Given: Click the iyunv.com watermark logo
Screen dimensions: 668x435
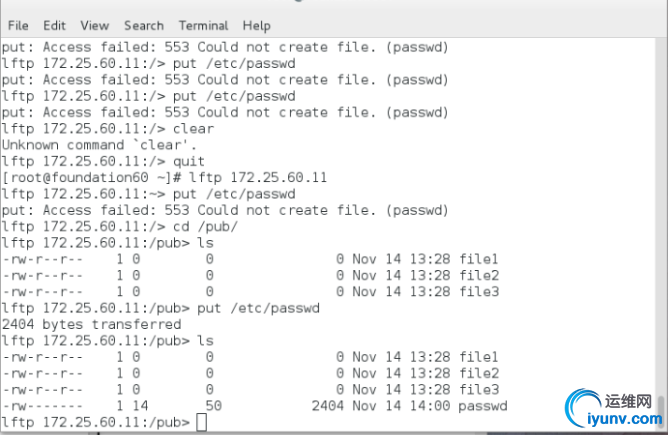Looking at the screenshot, I should point(584,407).
